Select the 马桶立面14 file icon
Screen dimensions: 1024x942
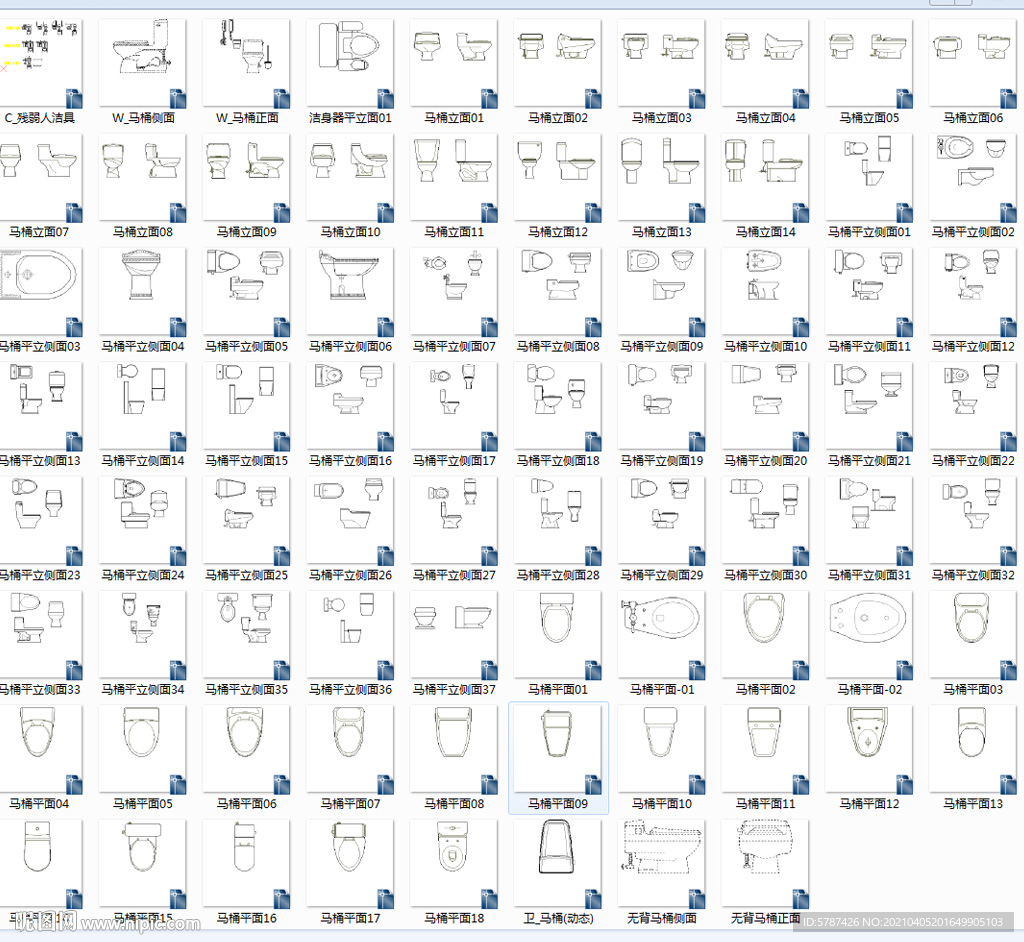pyautogui.click(x=766, y=178)
